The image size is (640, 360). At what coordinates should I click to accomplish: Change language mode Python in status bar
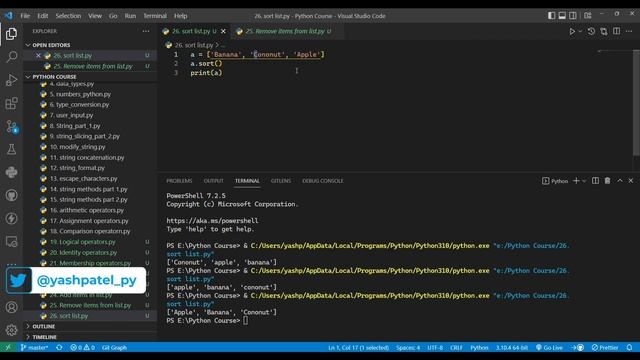(479, 348)
